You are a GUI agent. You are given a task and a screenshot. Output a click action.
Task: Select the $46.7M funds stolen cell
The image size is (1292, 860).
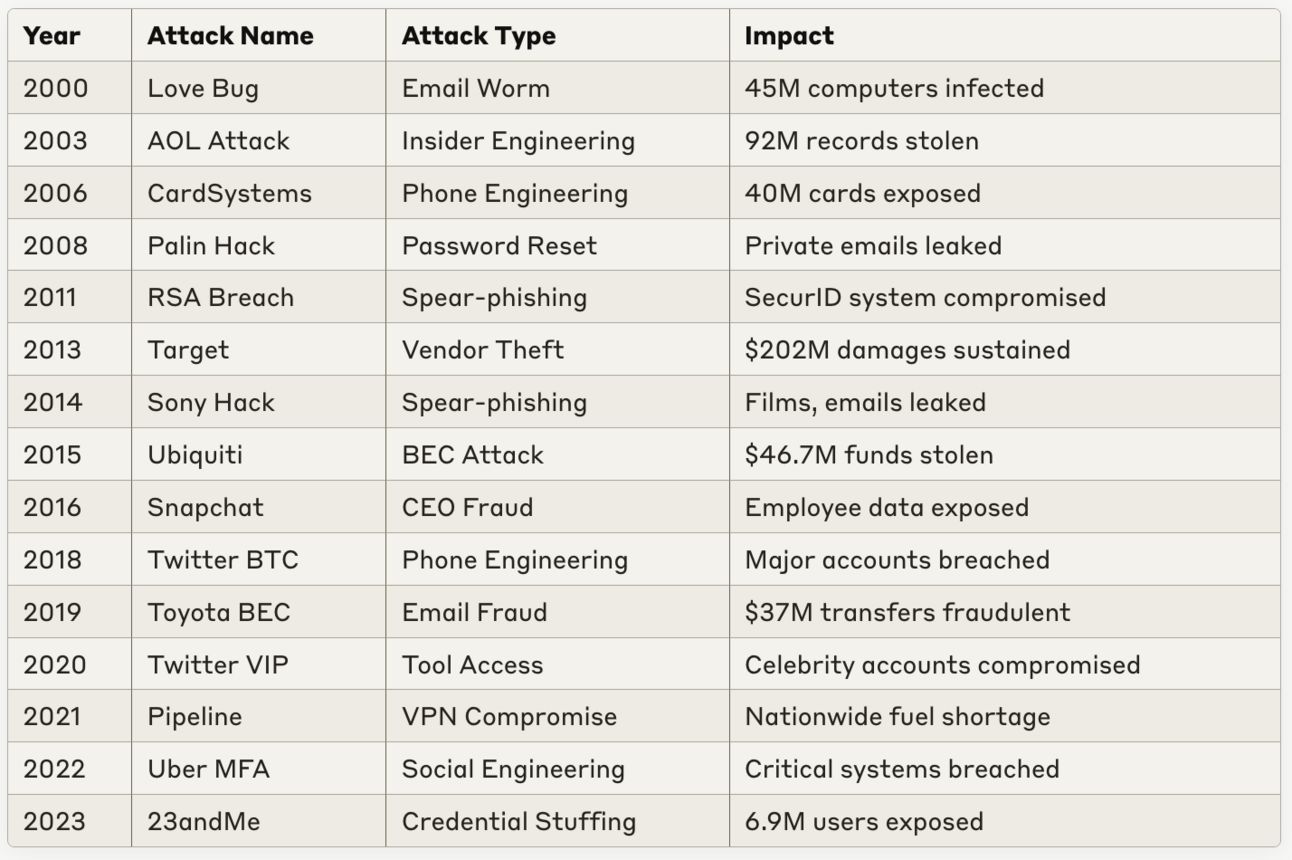coord(1004,455)
